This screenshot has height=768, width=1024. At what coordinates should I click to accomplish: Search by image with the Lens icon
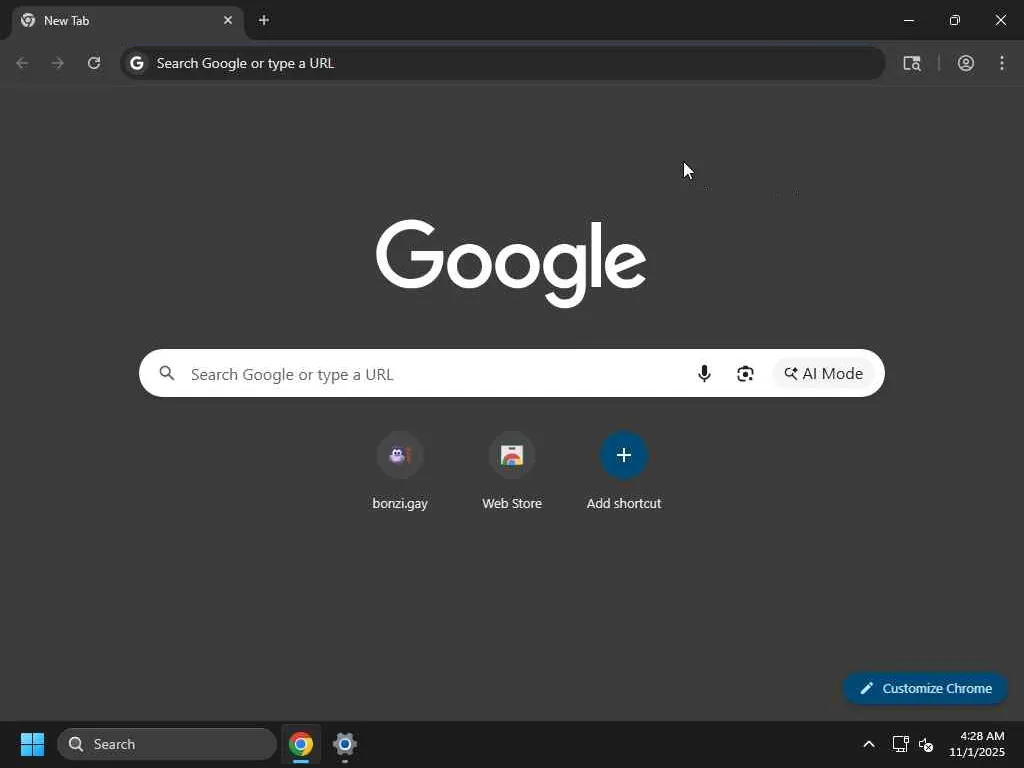point(745,373)
